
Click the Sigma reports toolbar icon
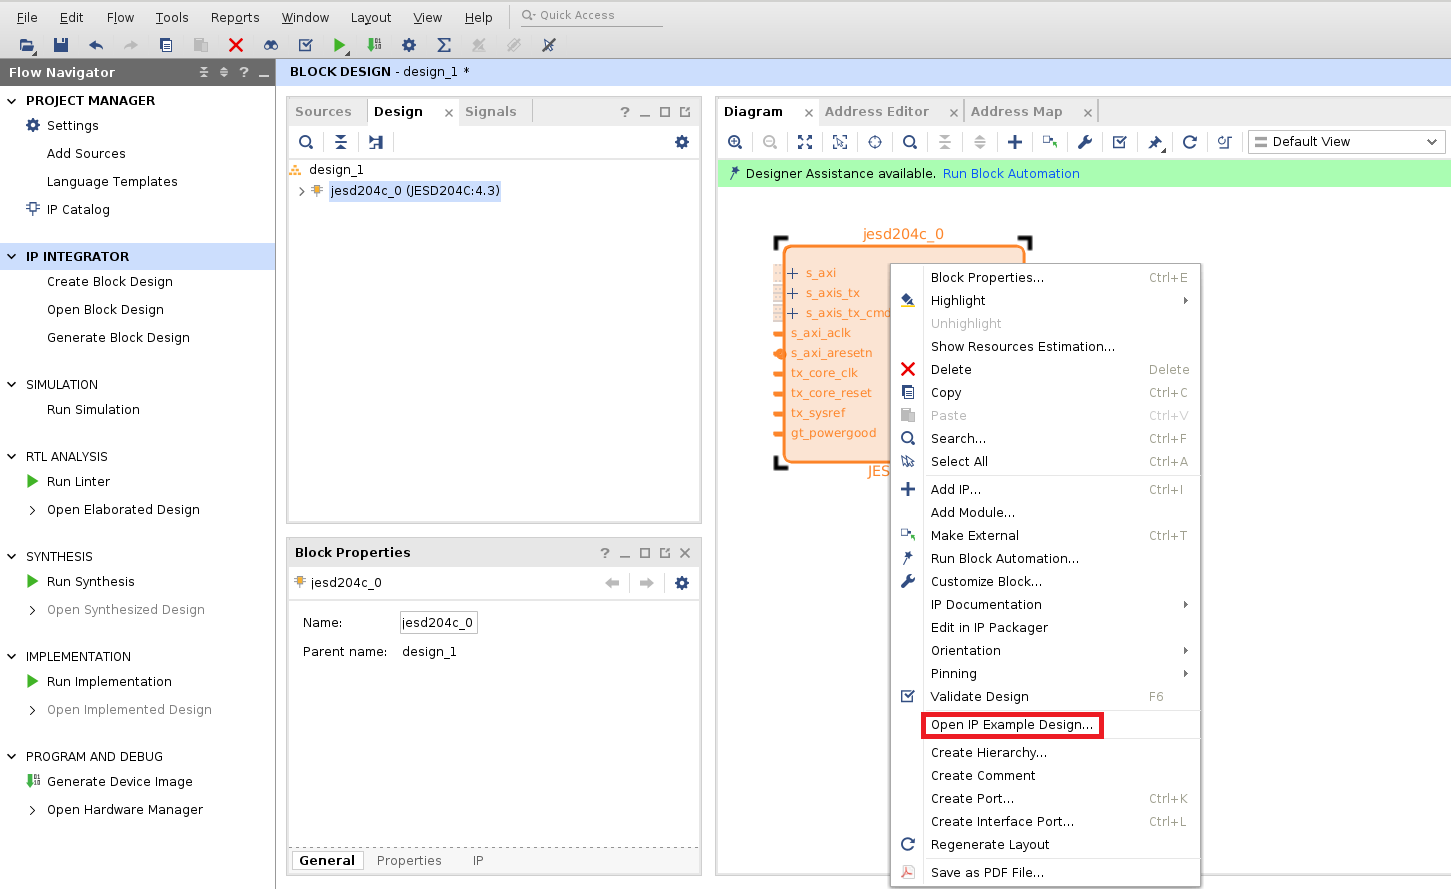[444, 45]
